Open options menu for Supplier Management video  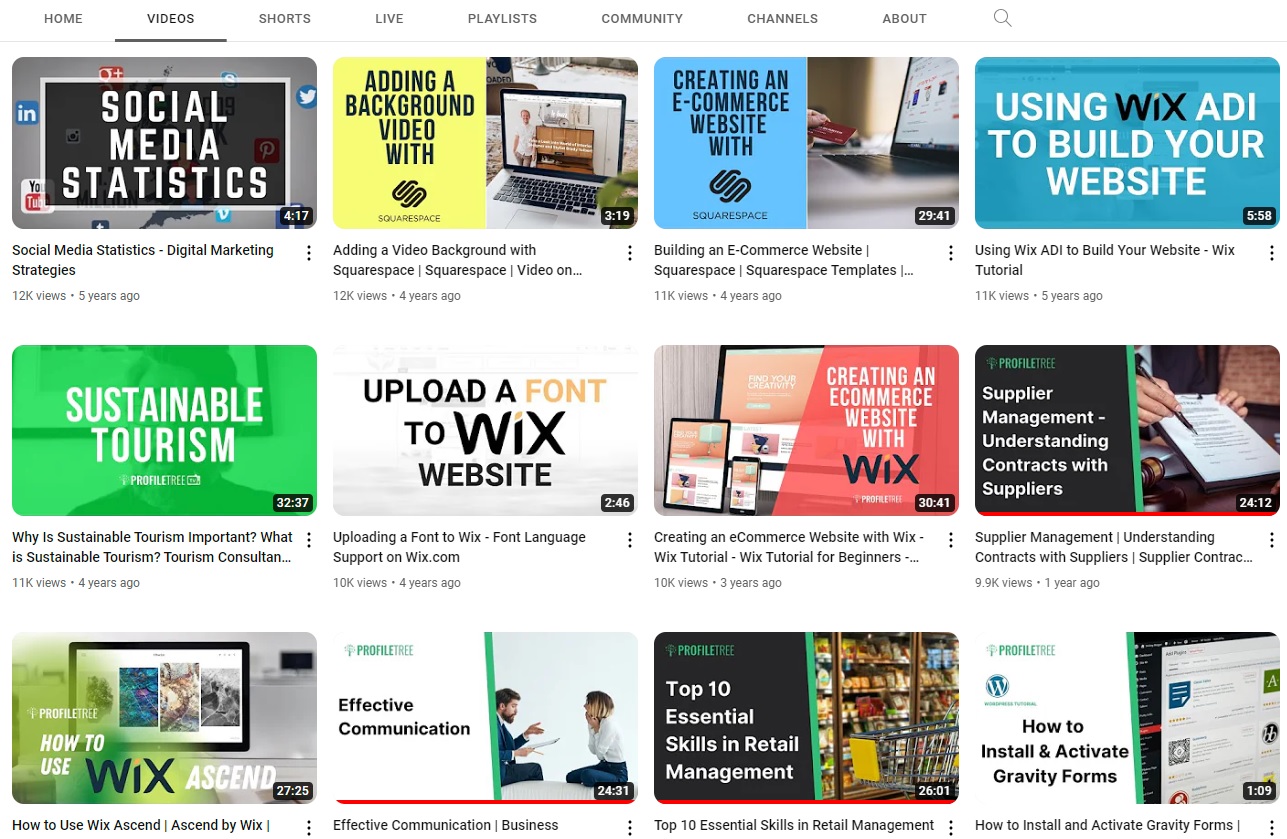[1272, 540]
